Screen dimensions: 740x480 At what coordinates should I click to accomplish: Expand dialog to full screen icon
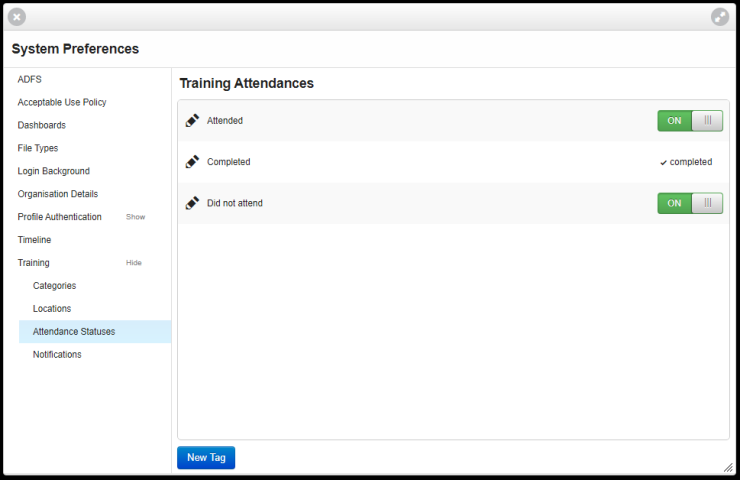720,17
